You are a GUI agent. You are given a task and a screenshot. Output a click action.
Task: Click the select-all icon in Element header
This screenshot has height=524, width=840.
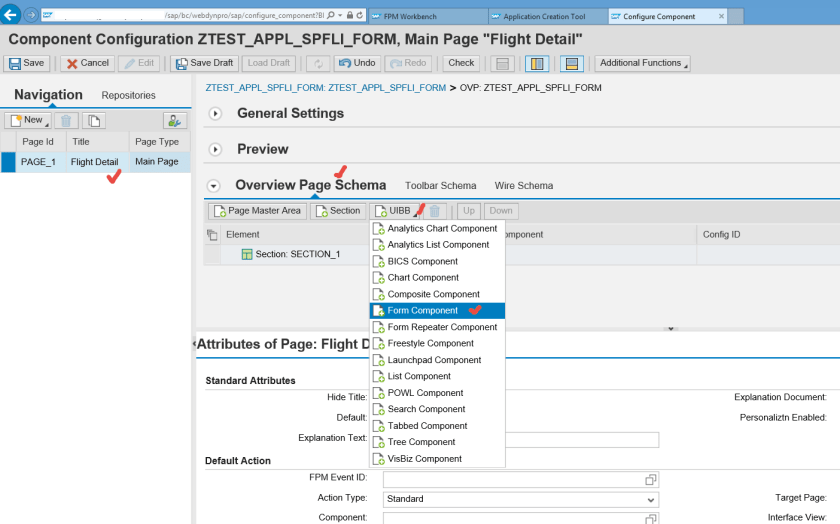(x=212, y=235)
